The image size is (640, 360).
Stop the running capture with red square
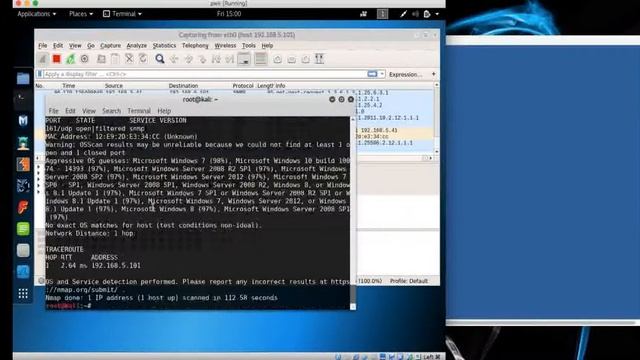pos(56,59)
